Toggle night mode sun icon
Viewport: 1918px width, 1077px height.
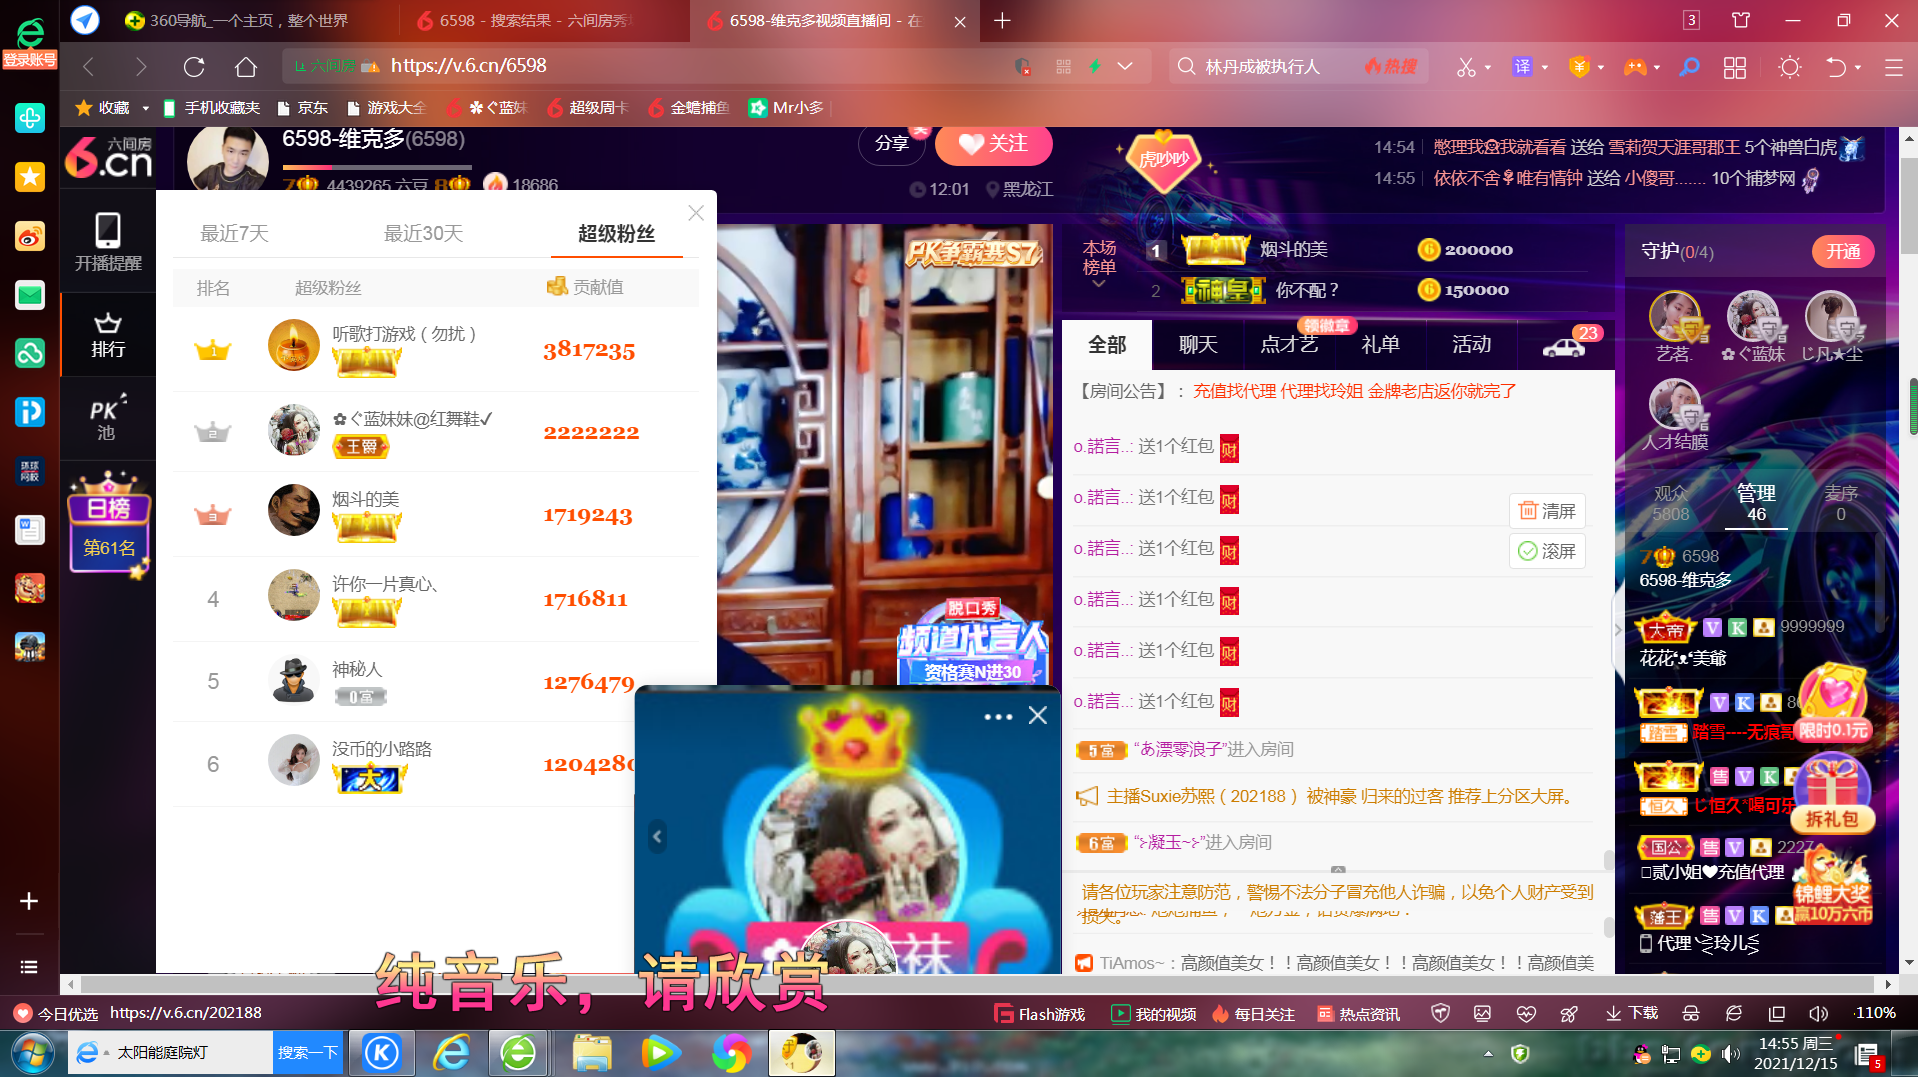[x=1789, y=67]
